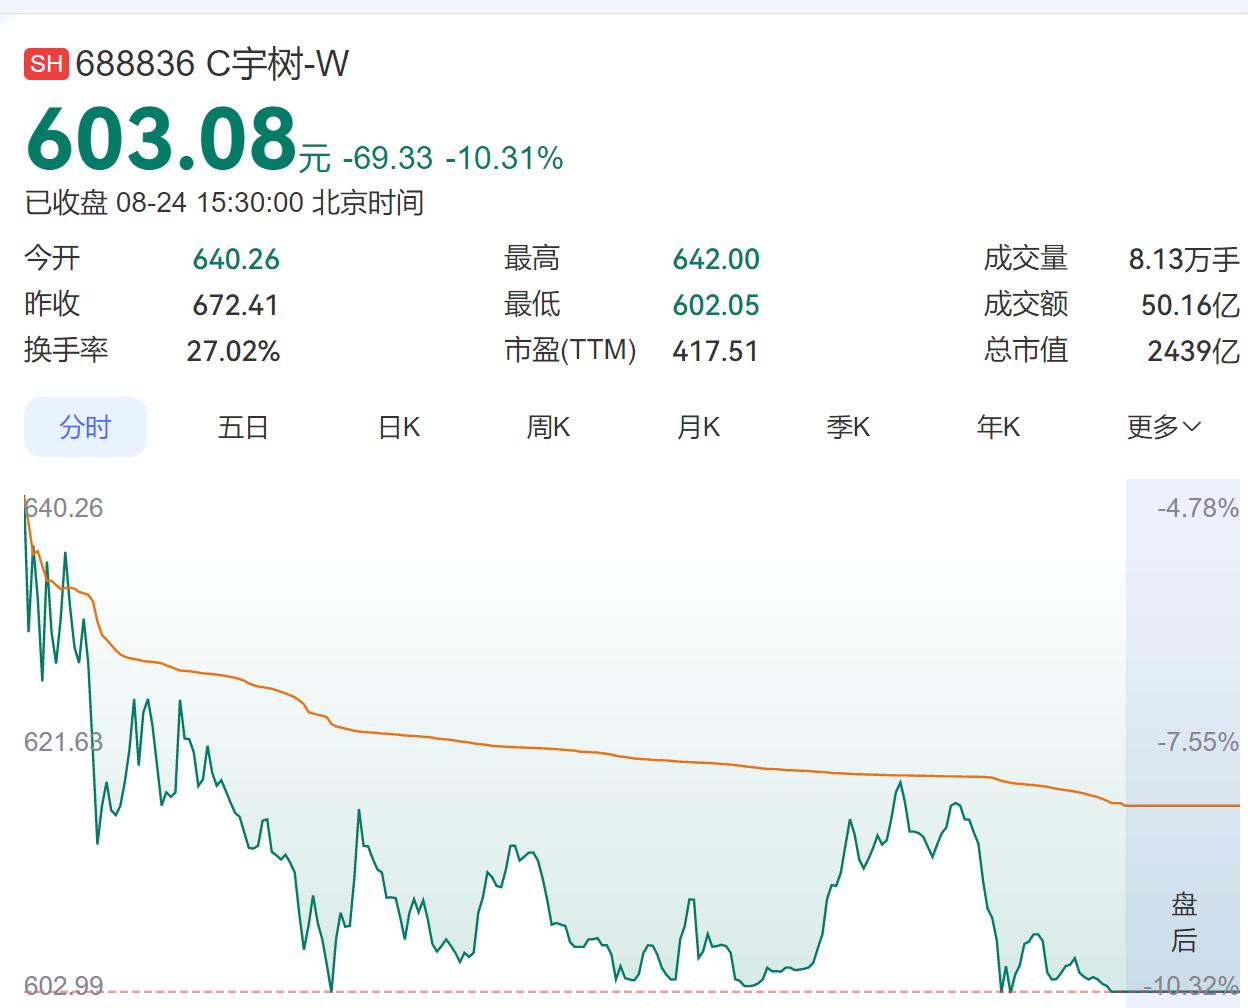
Task: Switch to 月K monthly candlestick tab
Action: pyautogui.click(x=698, y=427)
